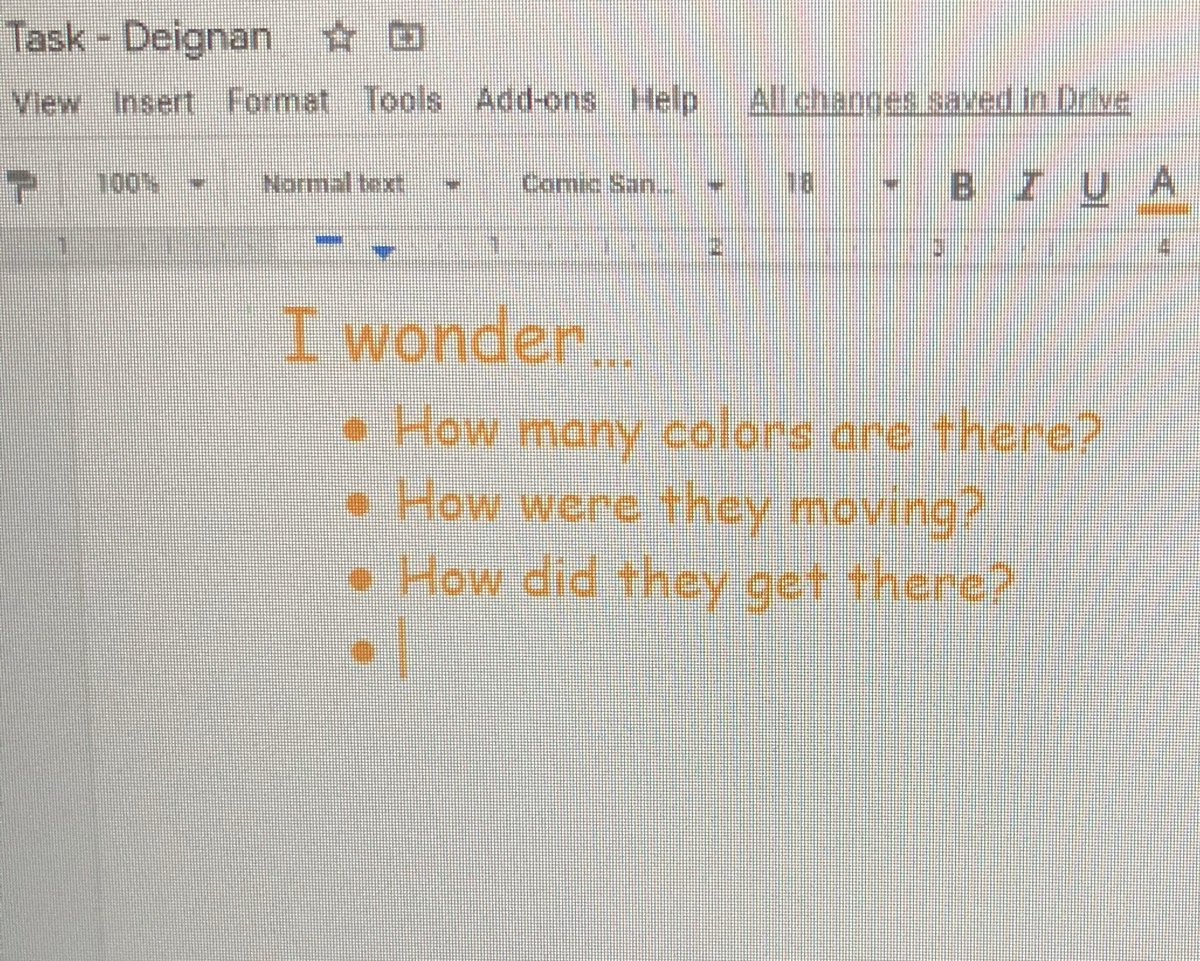Open the font size 18 dropdown

coord(844,184)
